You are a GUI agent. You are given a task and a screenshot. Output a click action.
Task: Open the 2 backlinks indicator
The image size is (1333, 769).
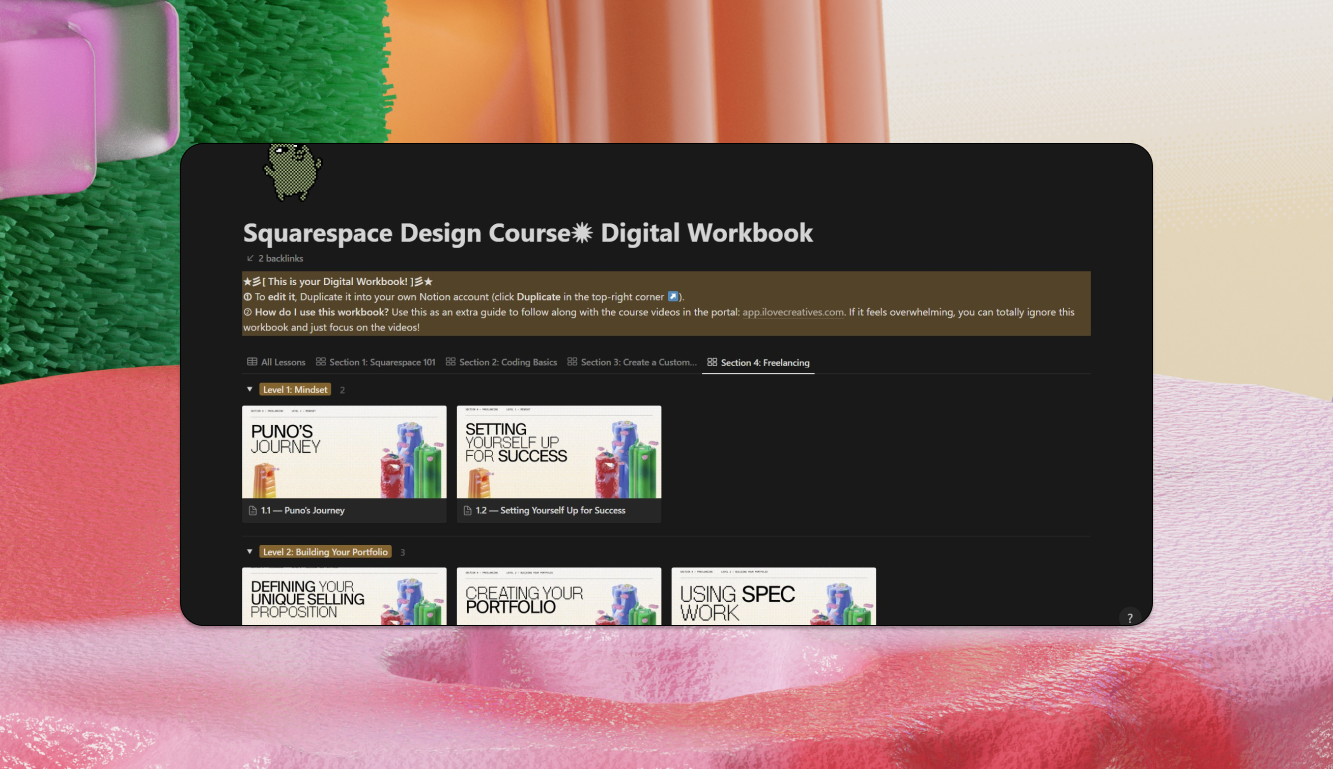pos(275,259)
